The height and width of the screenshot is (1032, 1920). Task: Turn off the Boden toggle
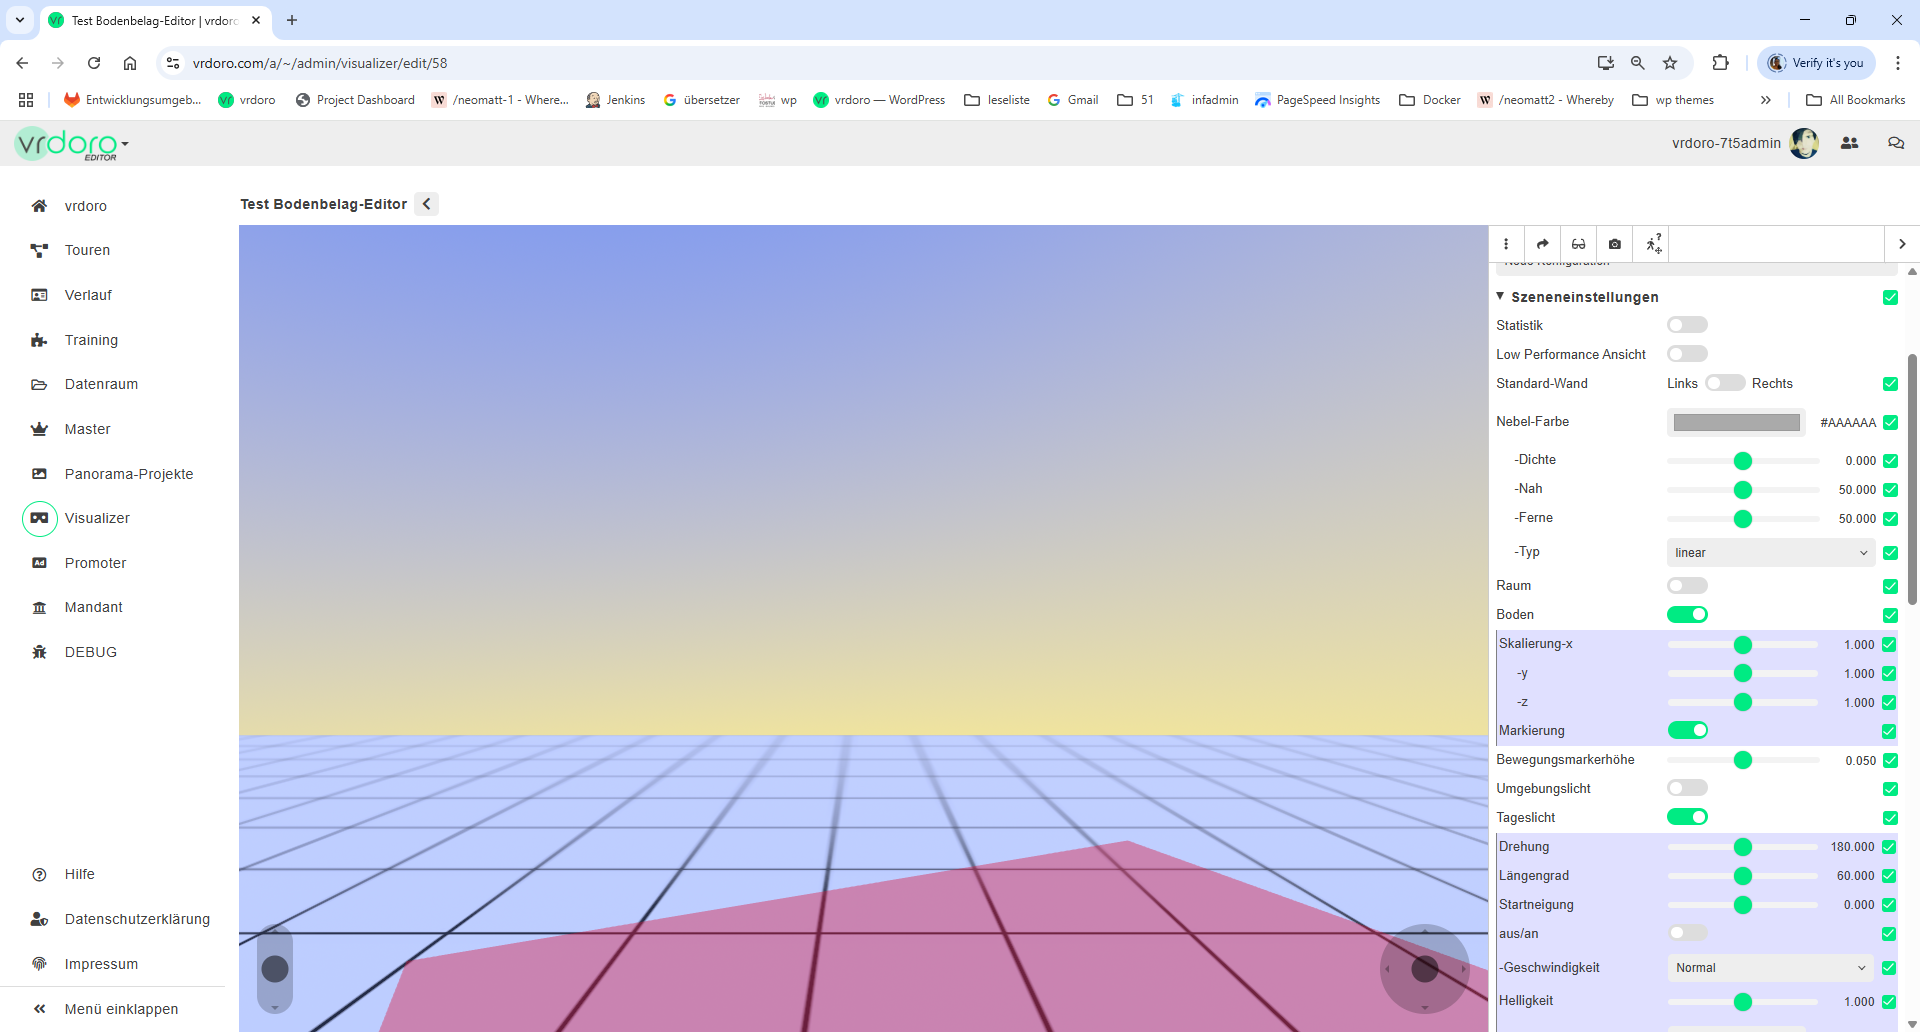1687,614
